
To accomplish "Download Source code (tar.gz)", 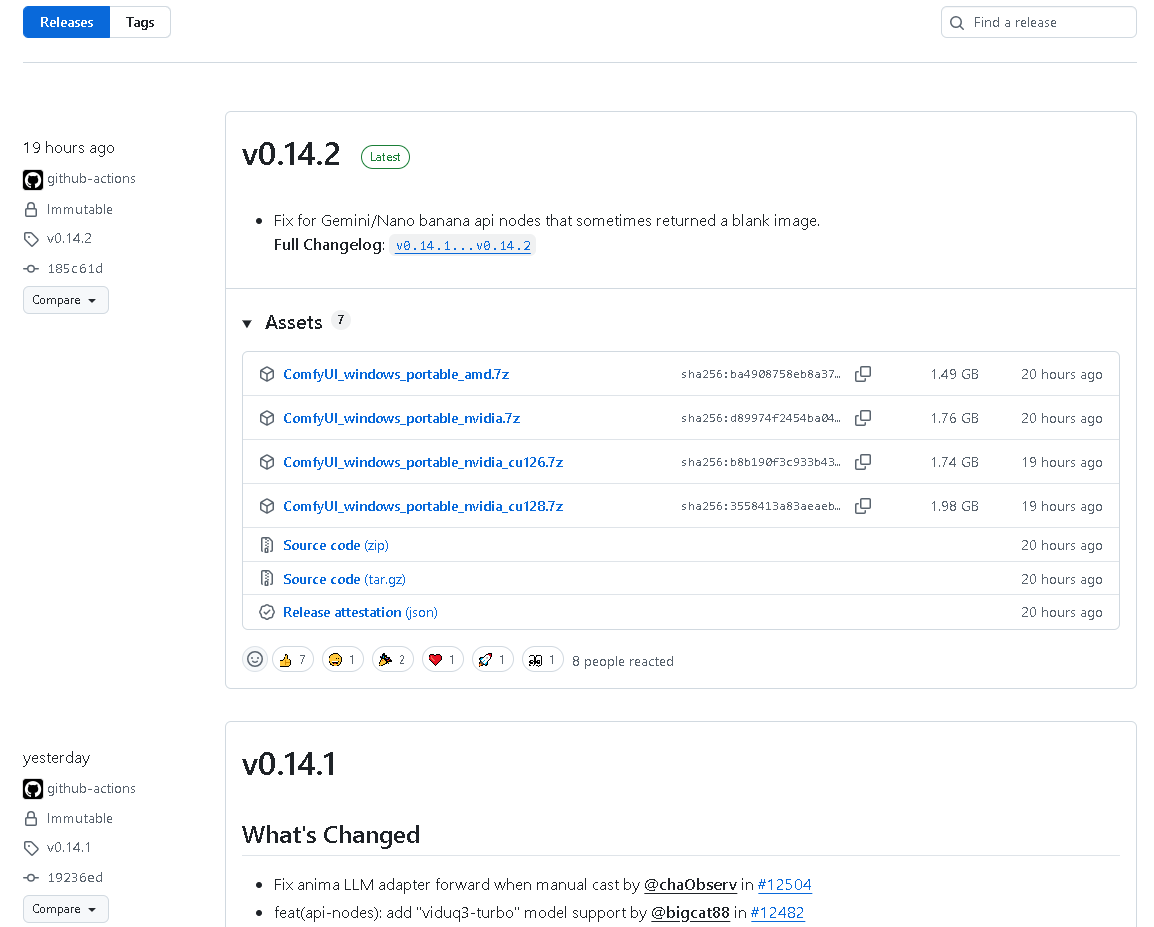I will (344, 579).
